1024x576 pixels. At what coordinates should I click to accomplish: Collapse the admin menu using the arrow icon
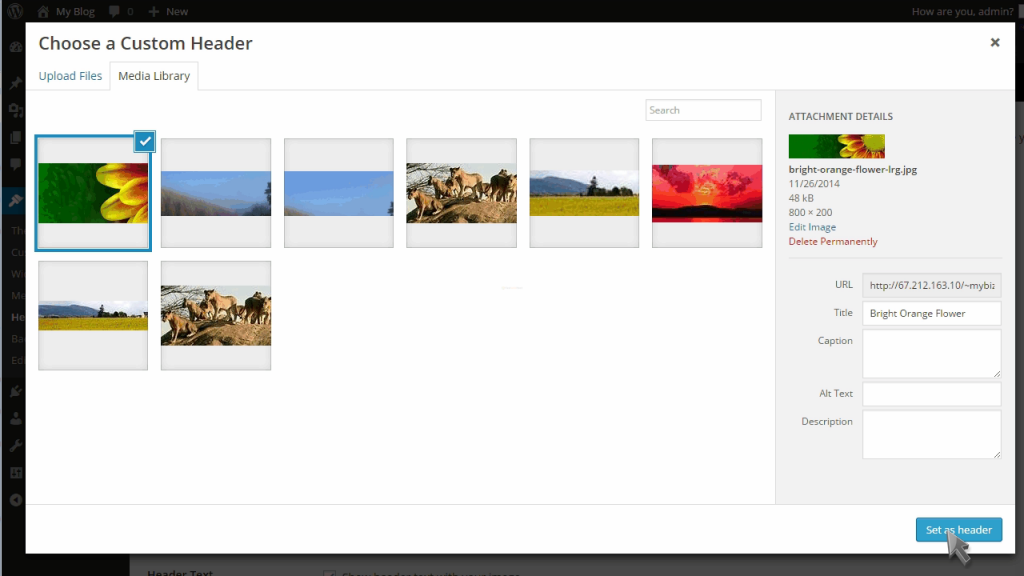pos(14,499)
